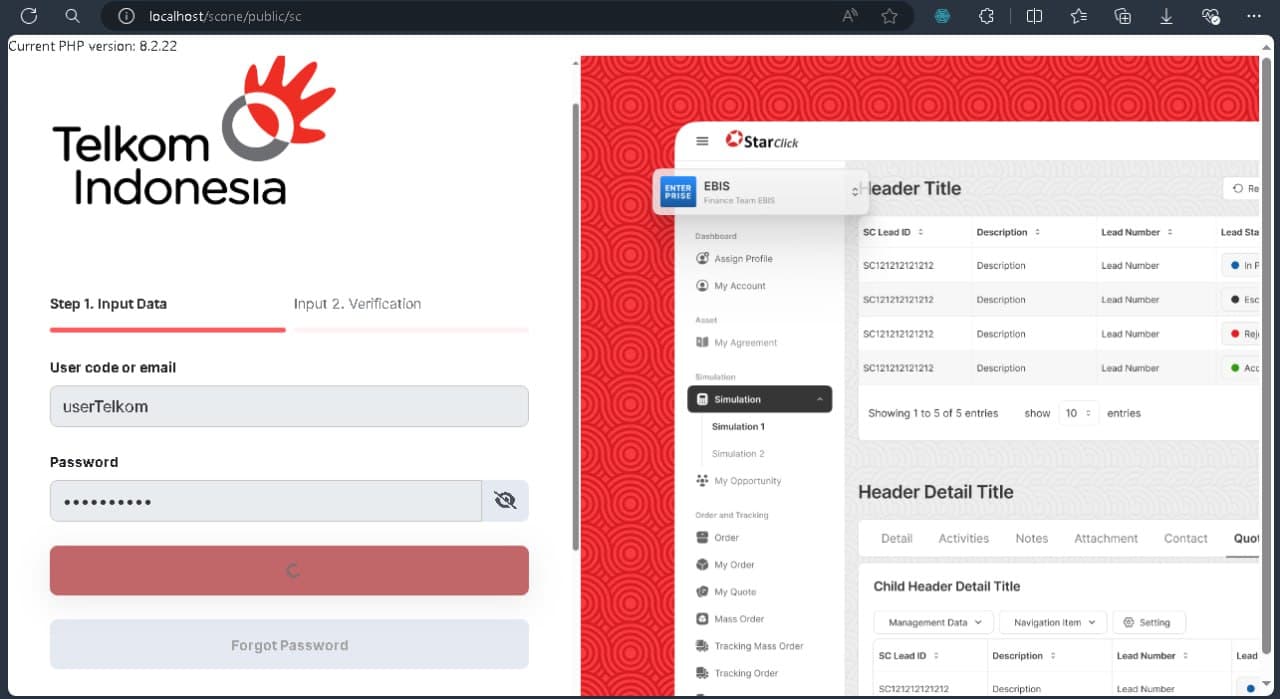Click the My Order box icon

point(702,565)
